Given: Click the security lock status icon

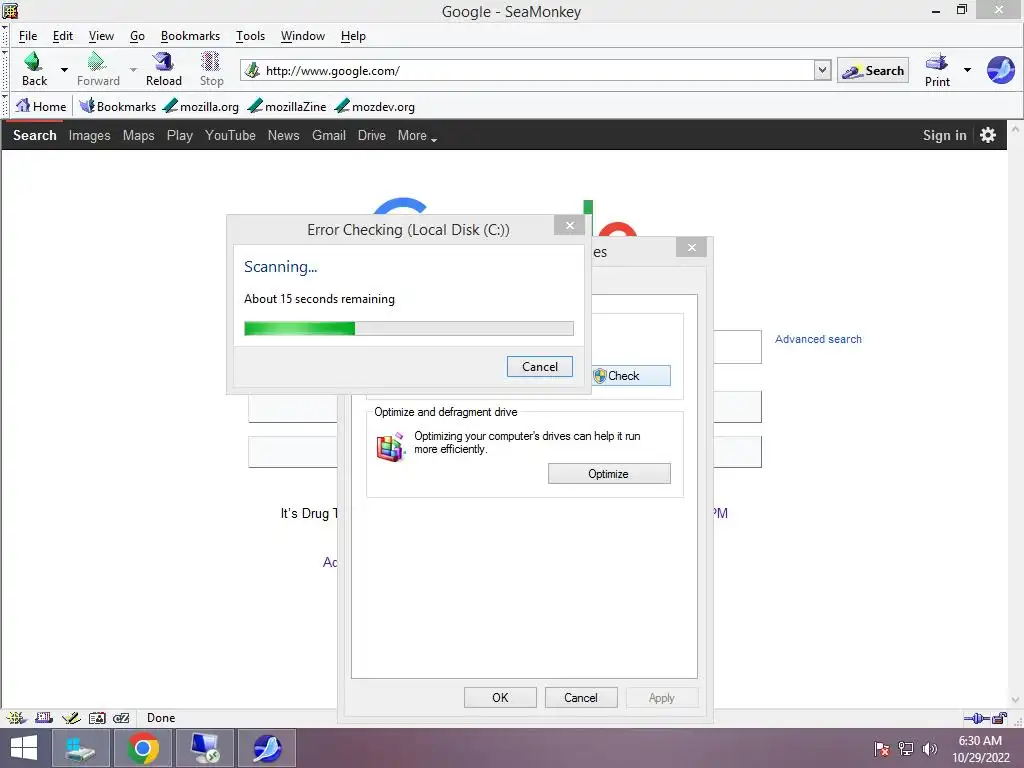Looking at the screenshot, I should 1000,718.
